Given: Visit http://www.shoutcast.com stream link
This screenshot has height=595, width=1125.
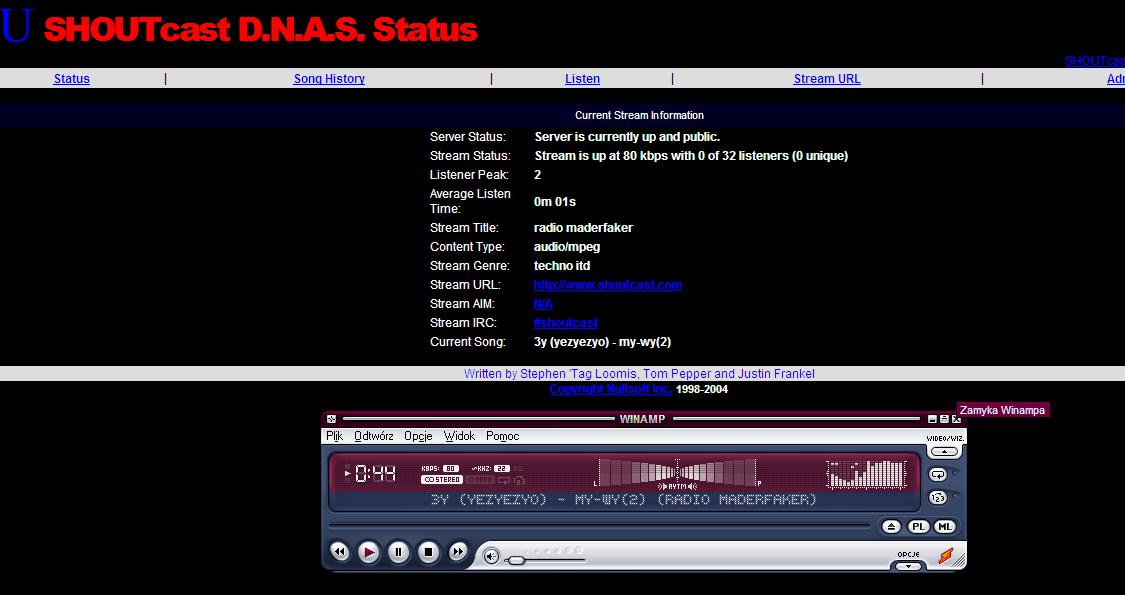Looking at the screenshot, I should click(x=608, y=284).
